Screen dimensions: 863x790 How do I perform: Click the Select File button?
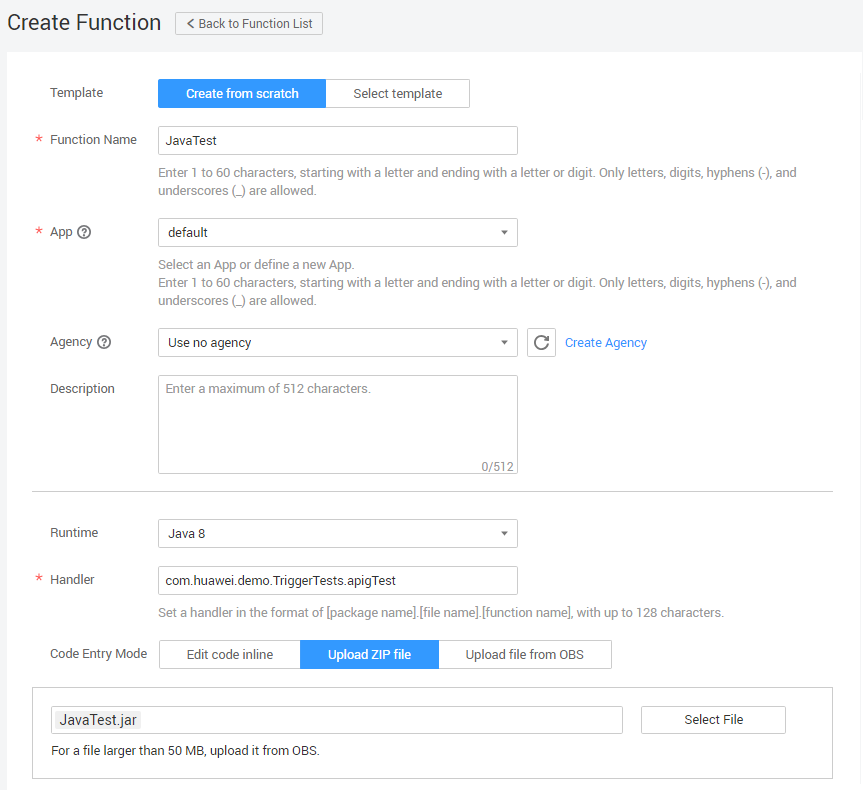(713, 720)
